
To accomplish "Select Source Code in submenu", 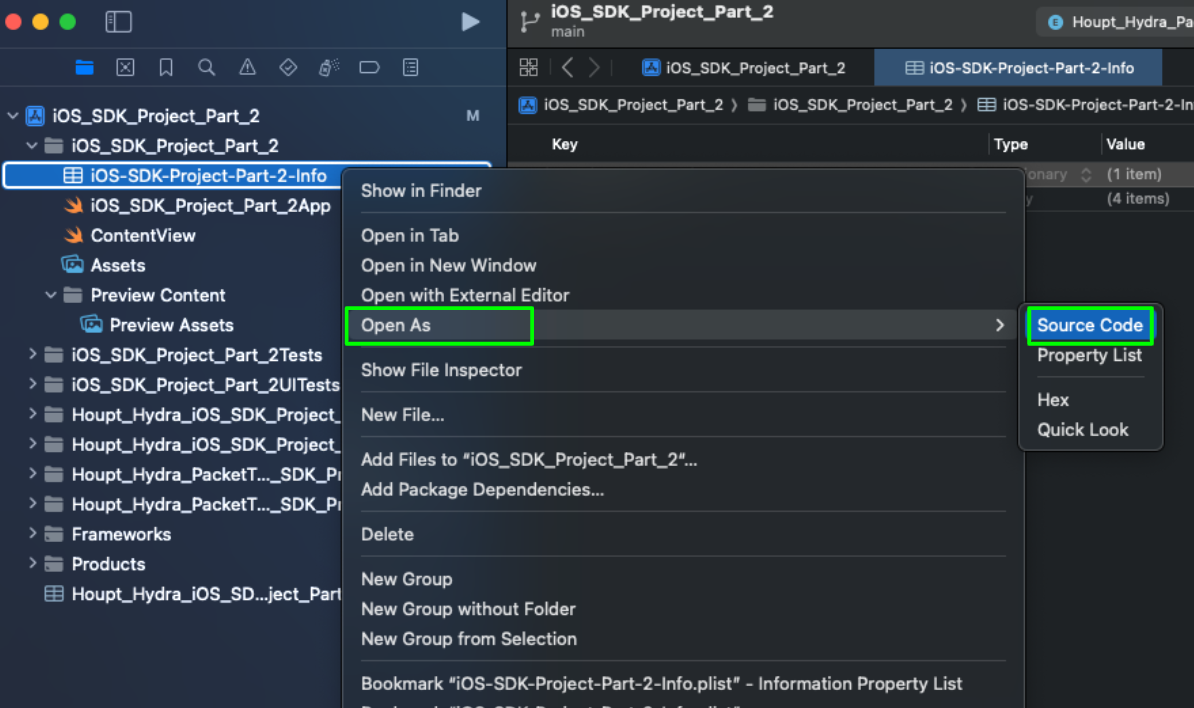I will point(1090,325).
